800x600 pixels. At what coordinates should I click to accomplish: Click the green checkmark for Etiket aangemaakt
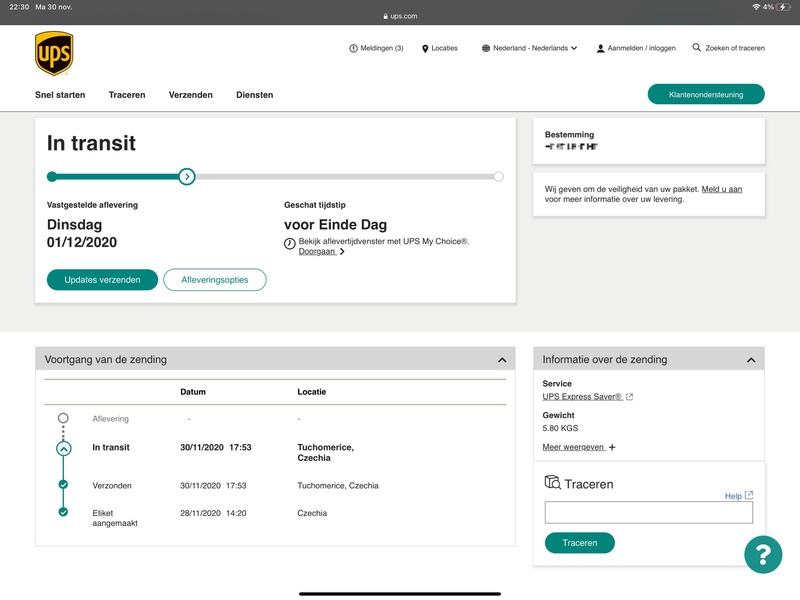(x=63, y=512)
